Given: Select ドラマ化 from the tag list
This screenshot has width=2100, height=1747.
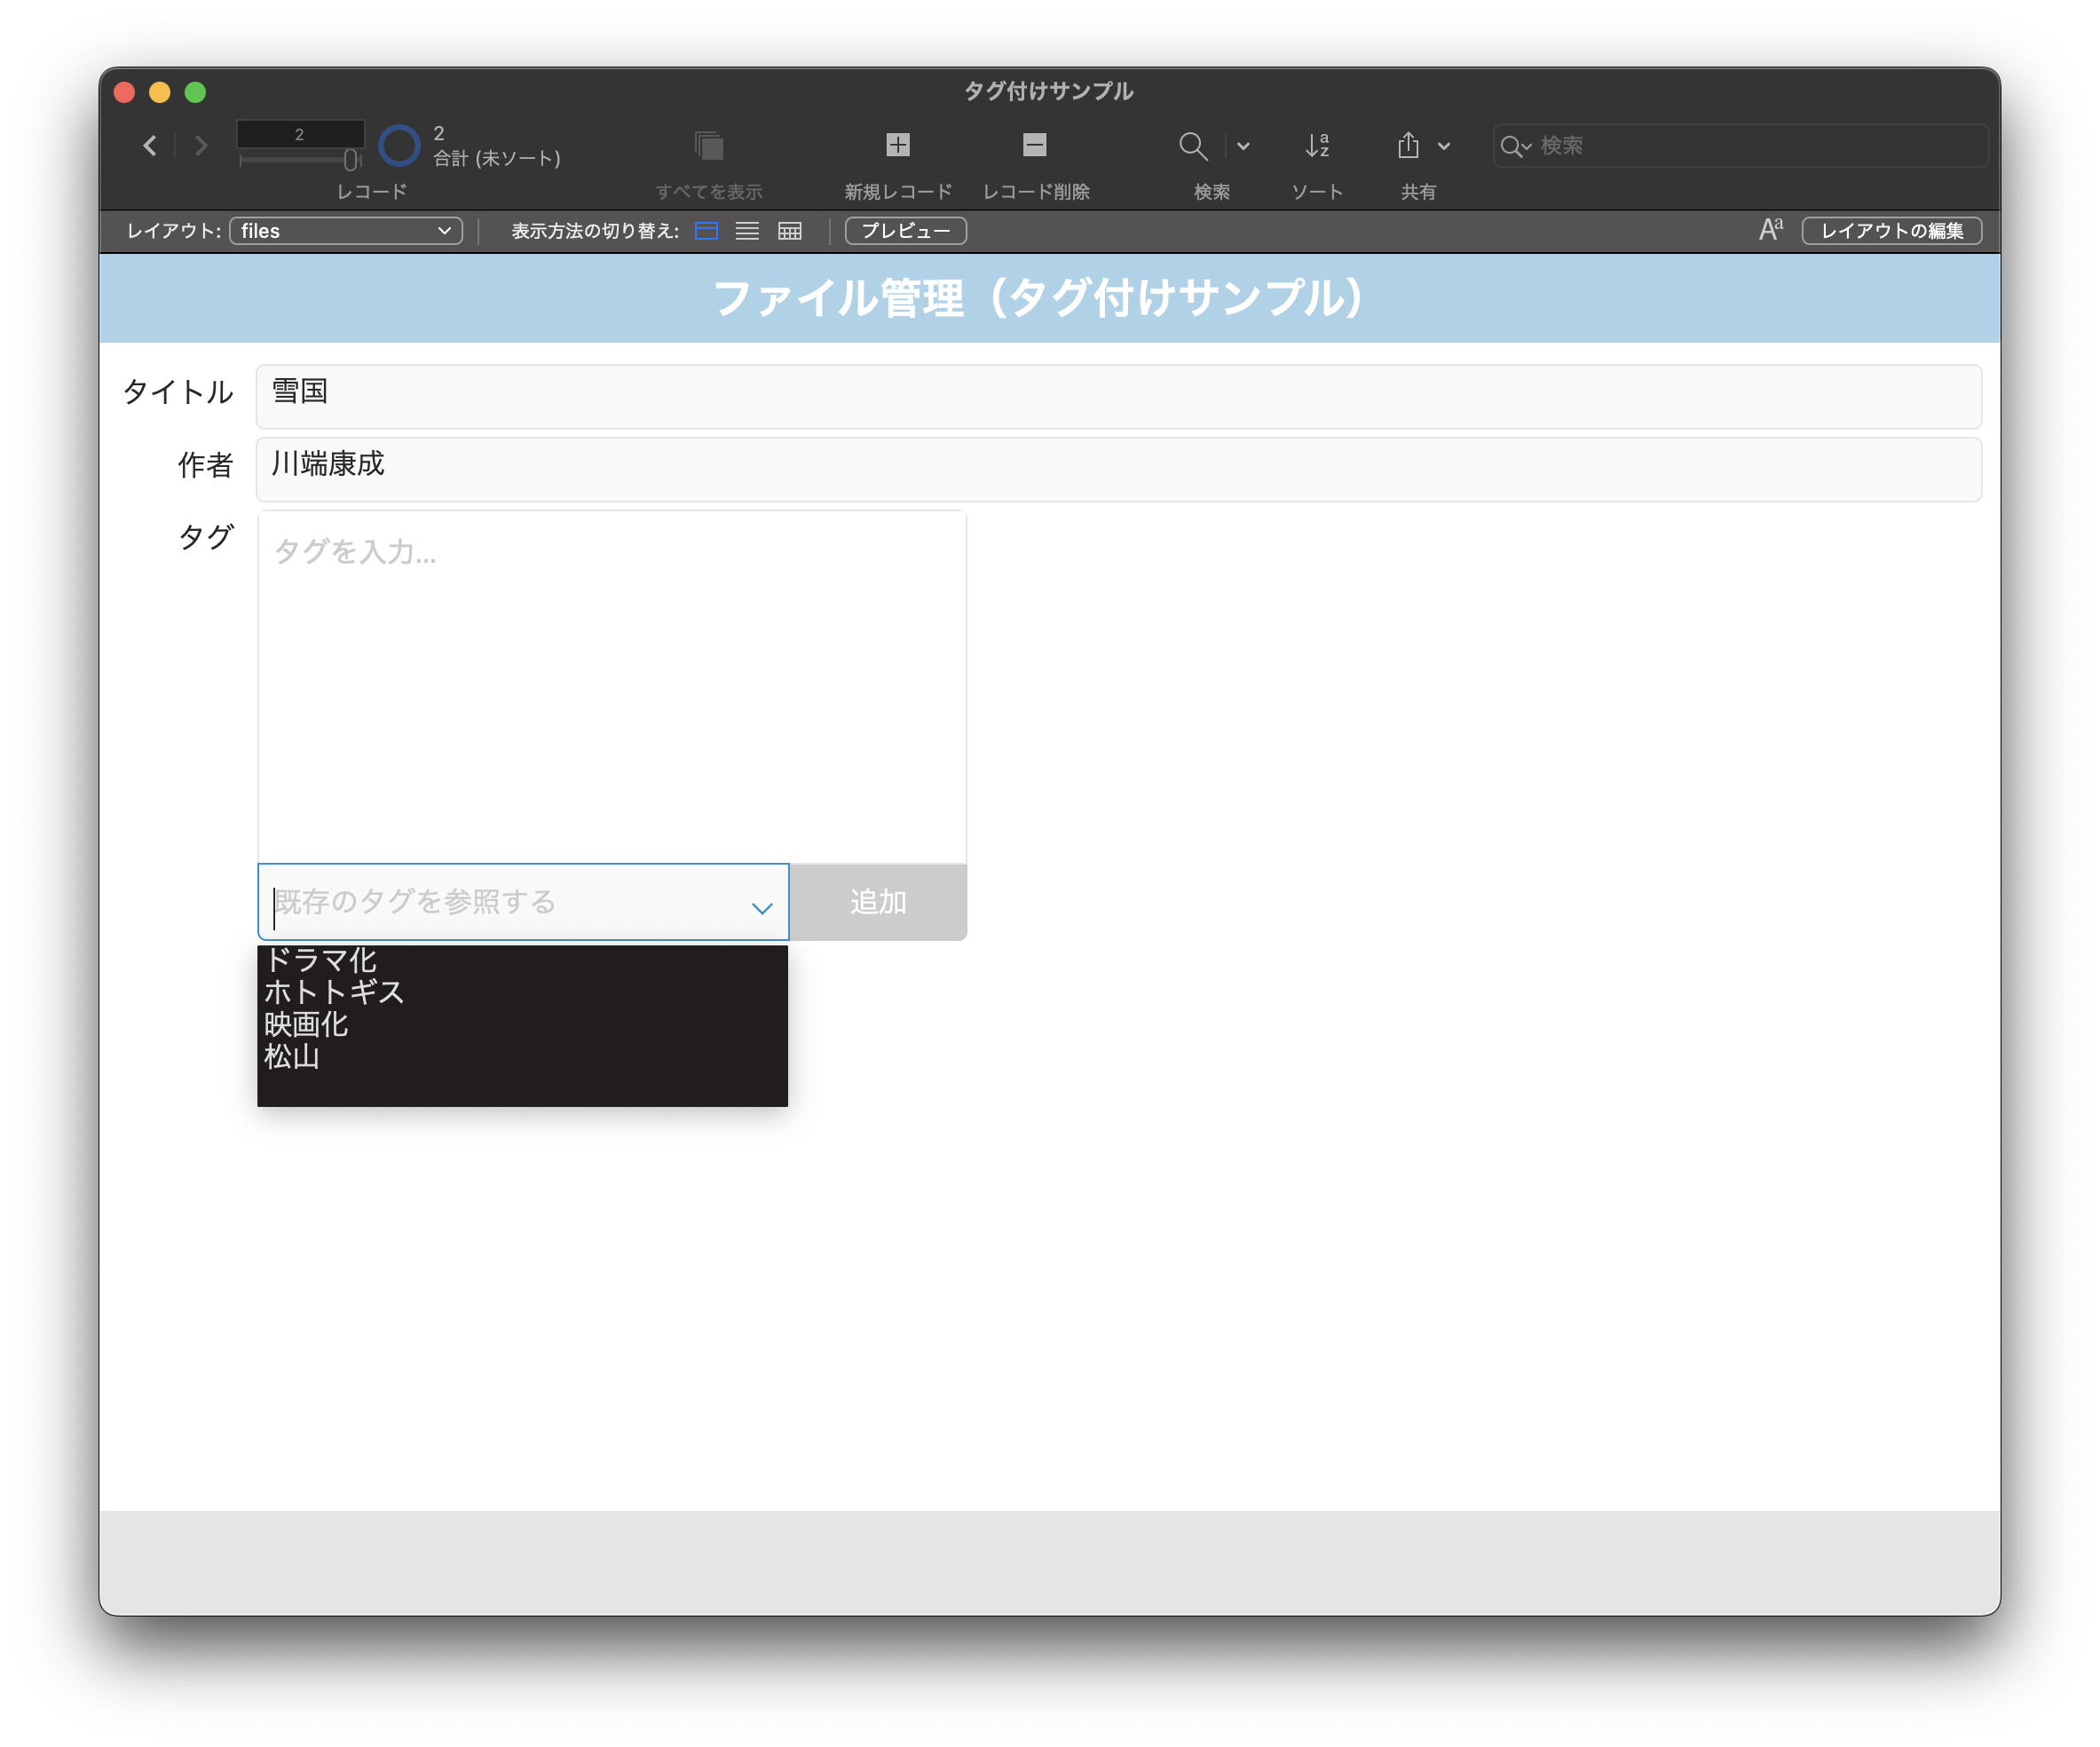Looking at the screenshot, I should coord(522,960).
